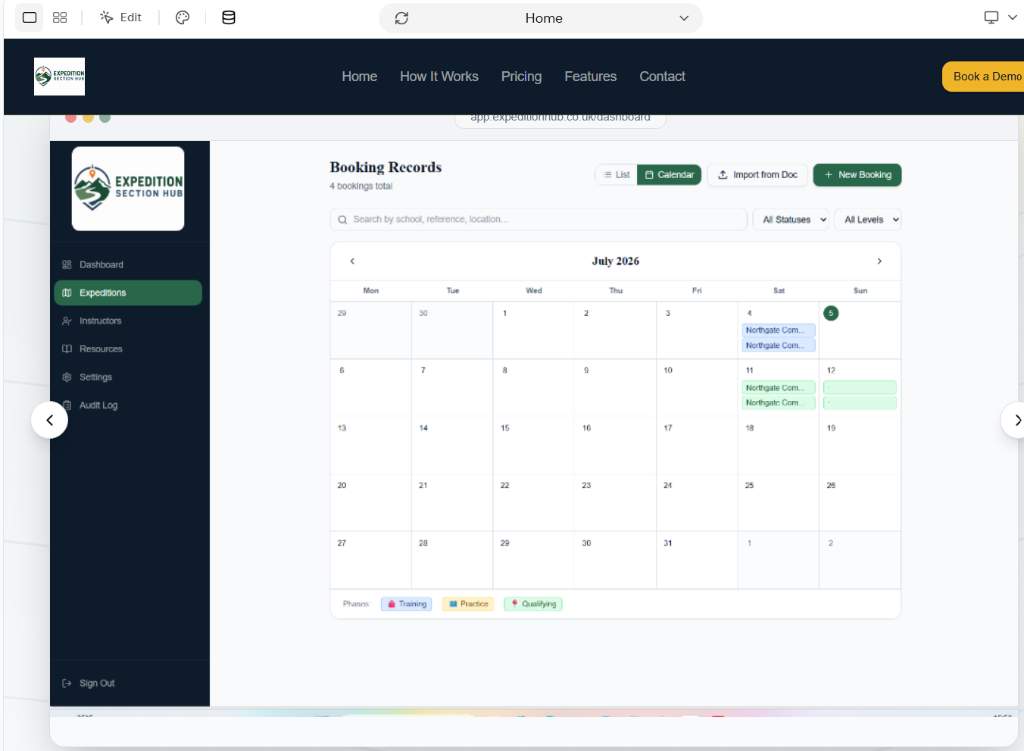
Task: Expand the Home page dropdown
Action: [684, 18]
